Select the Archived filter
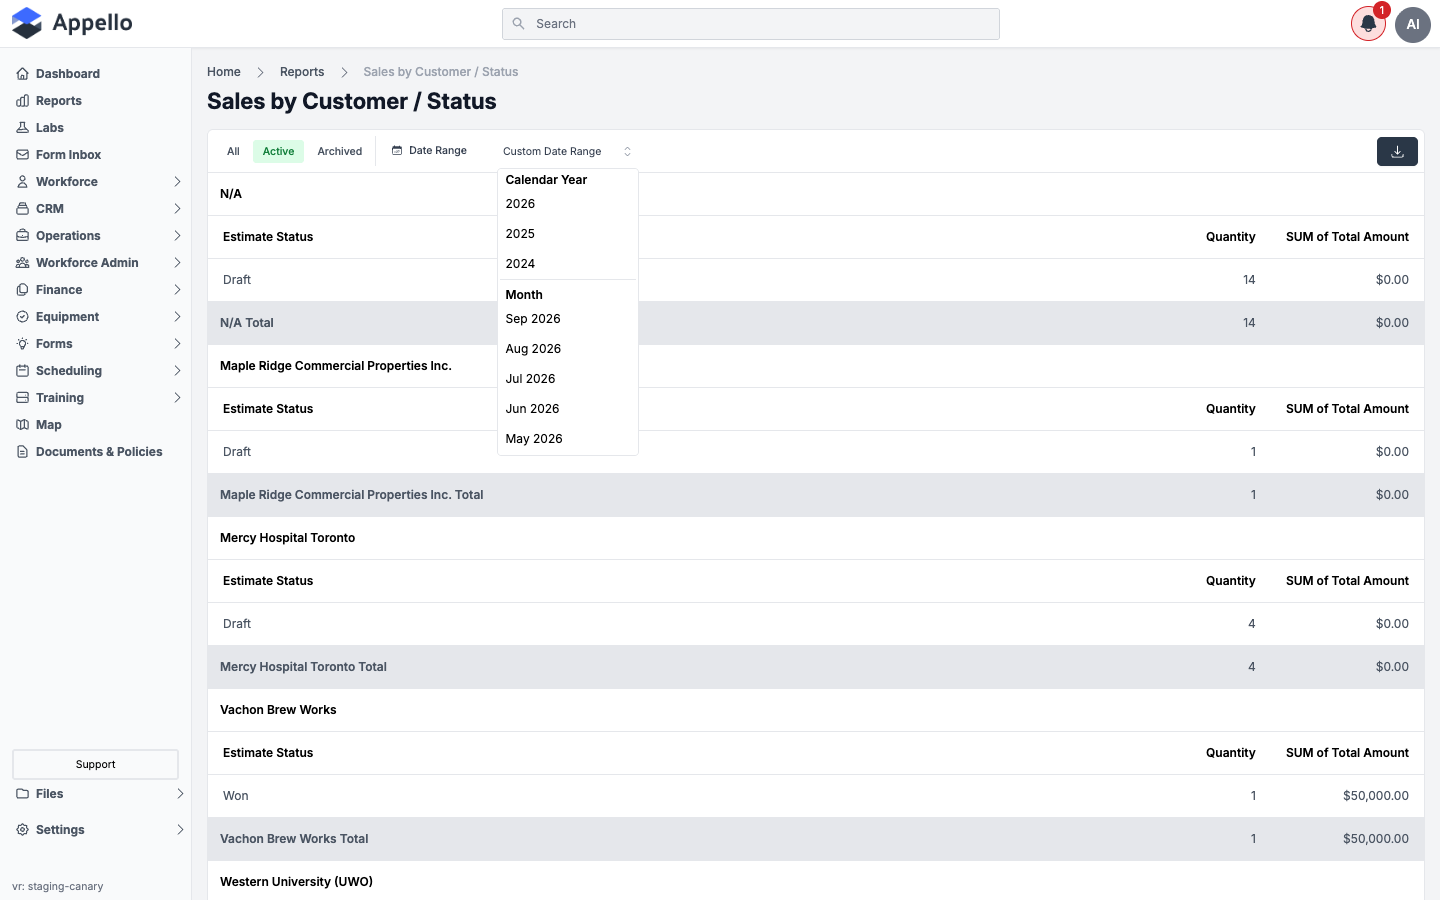The width and height of the screenshot is (1440, 918). coord(340,151)
